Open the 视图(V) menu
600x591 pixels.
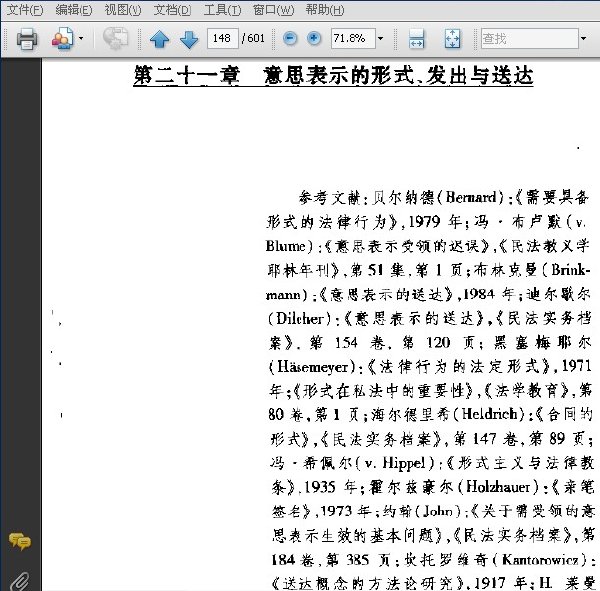[x=123, y=10]
